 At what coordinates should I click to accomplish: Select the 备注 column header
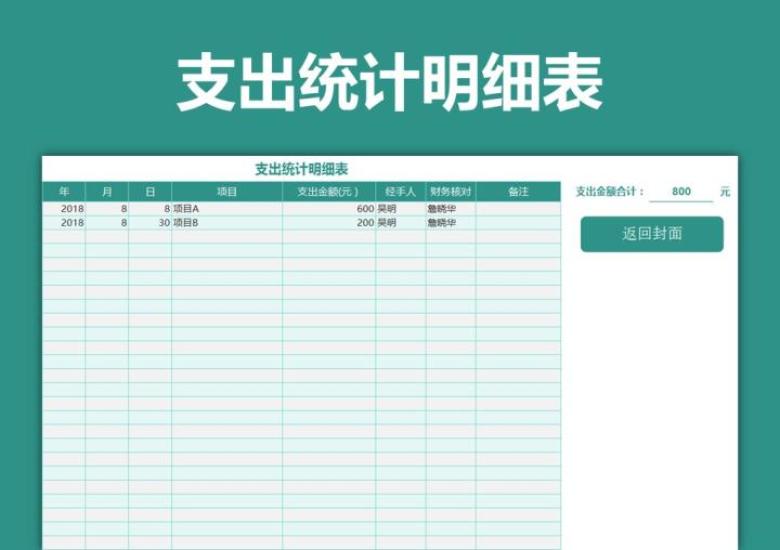(518, 191)
